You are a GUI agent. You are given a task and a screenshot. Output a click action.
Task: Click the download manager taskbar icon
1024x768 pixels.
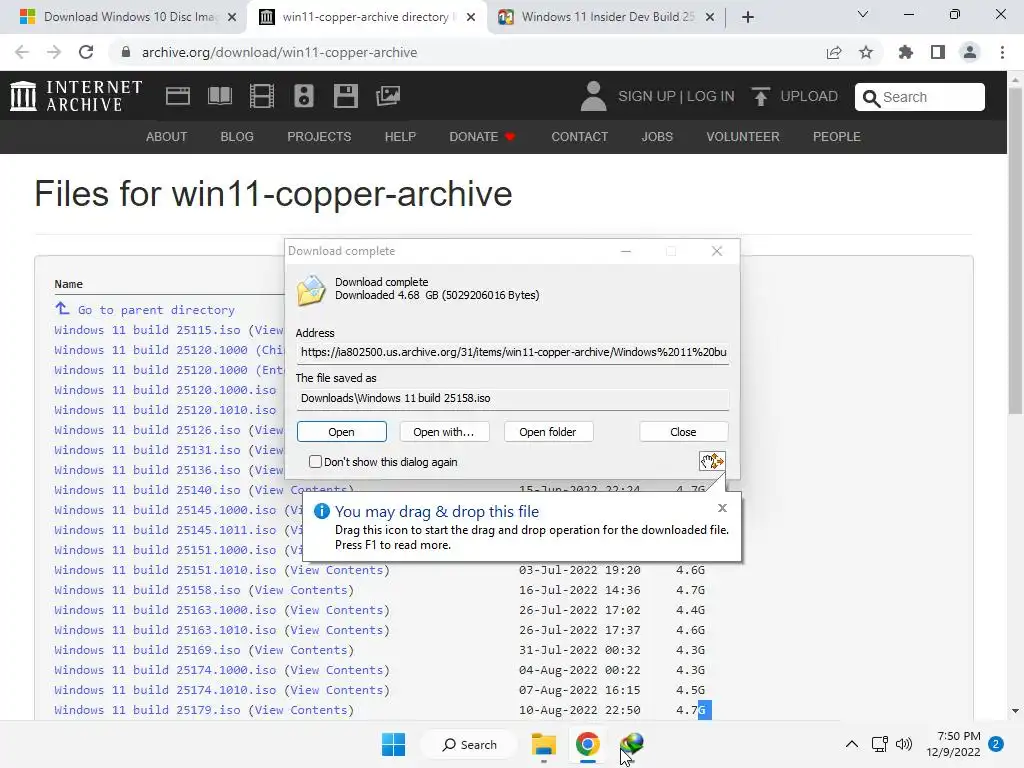pos(632,743)
